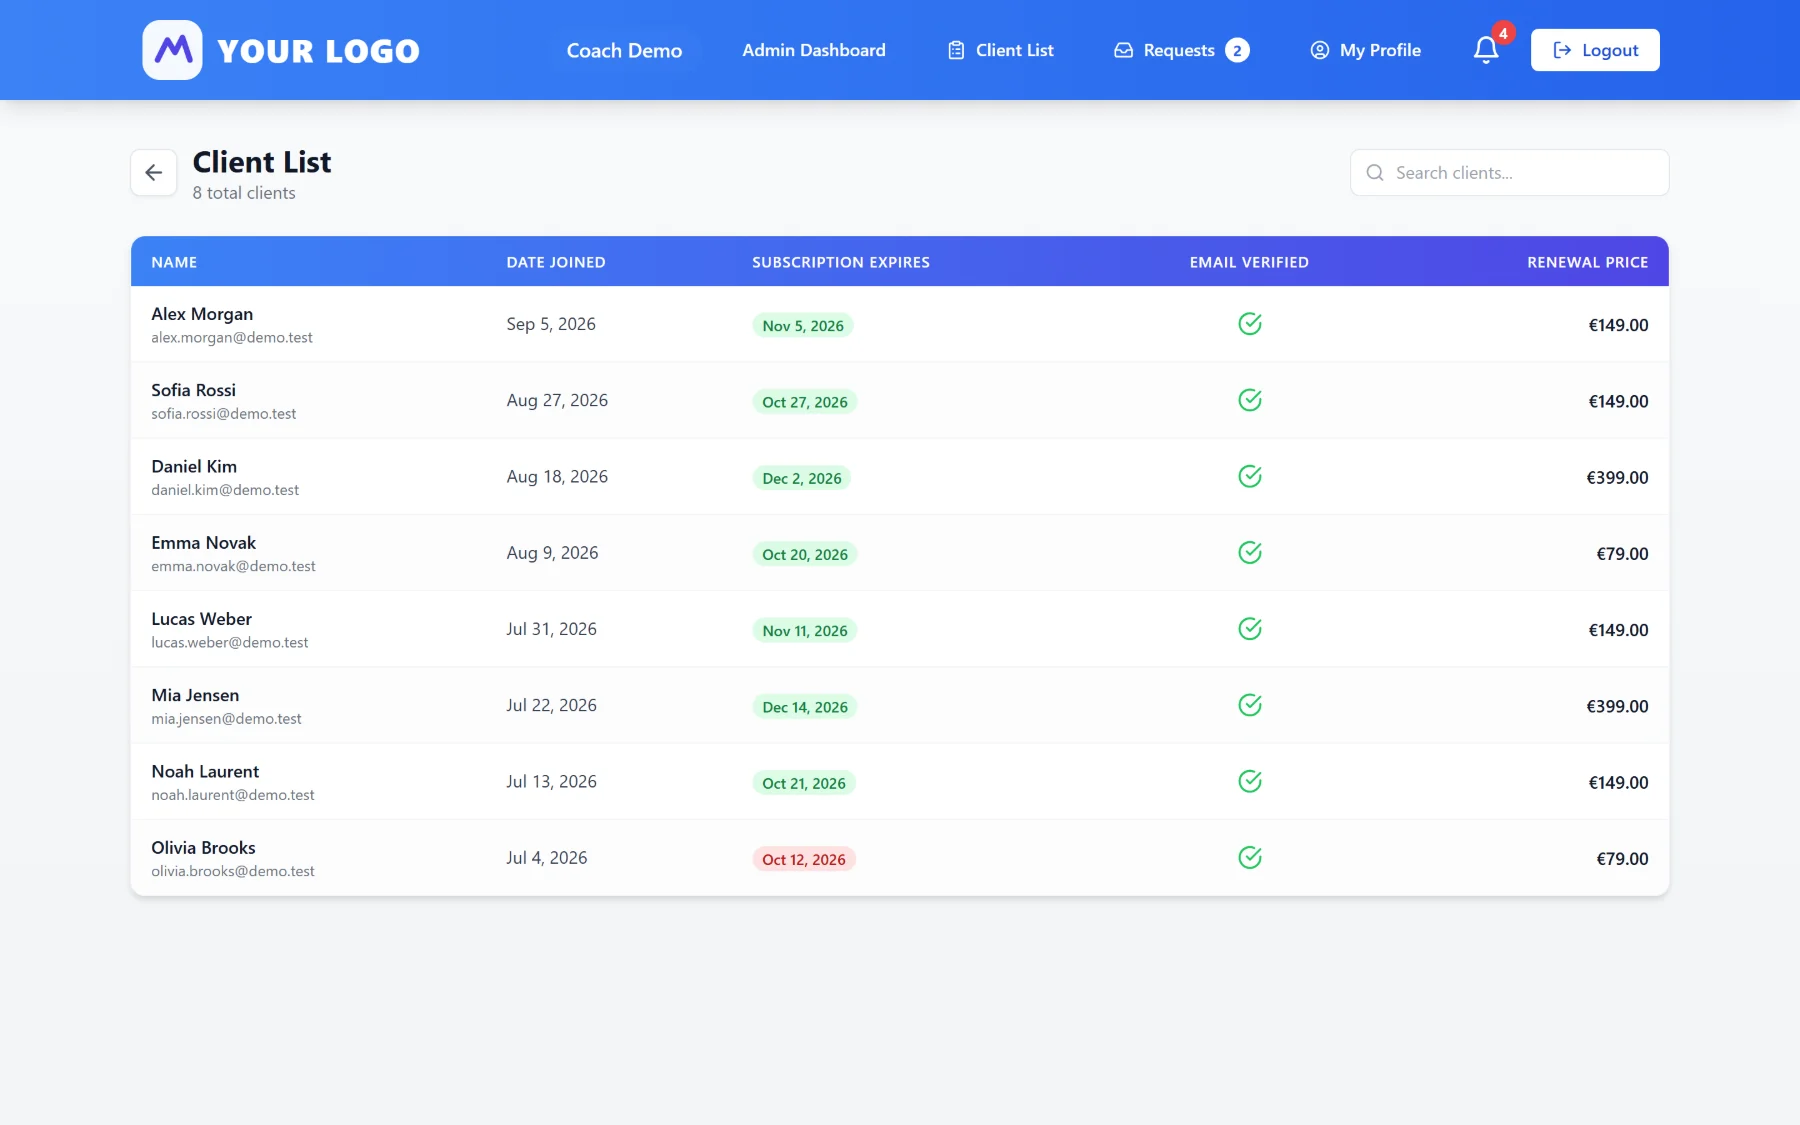Click the Aug 18, 2026 join date

(x=557, y=477)
